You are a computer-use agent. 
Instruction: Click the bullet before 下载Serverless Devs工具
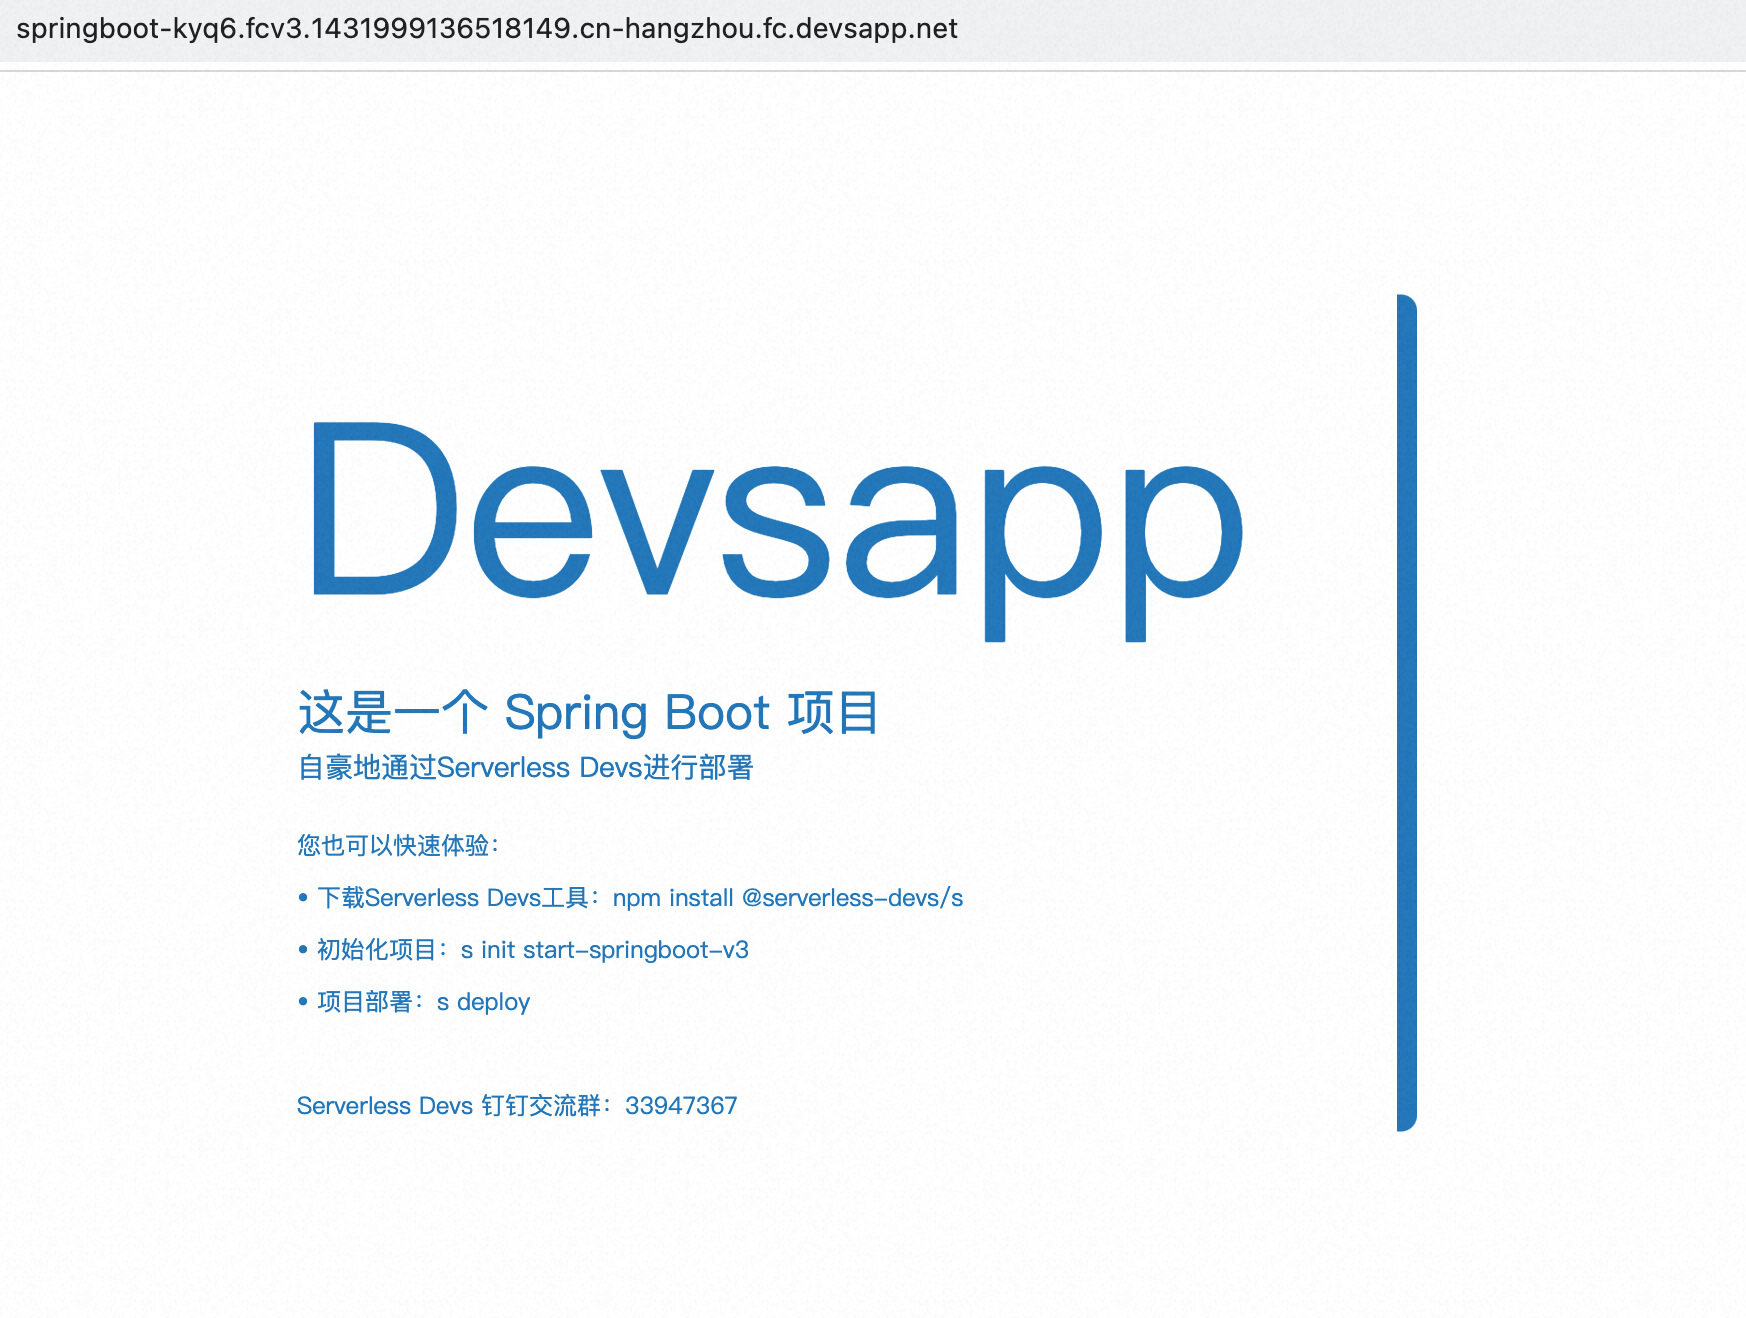[303, 898]
